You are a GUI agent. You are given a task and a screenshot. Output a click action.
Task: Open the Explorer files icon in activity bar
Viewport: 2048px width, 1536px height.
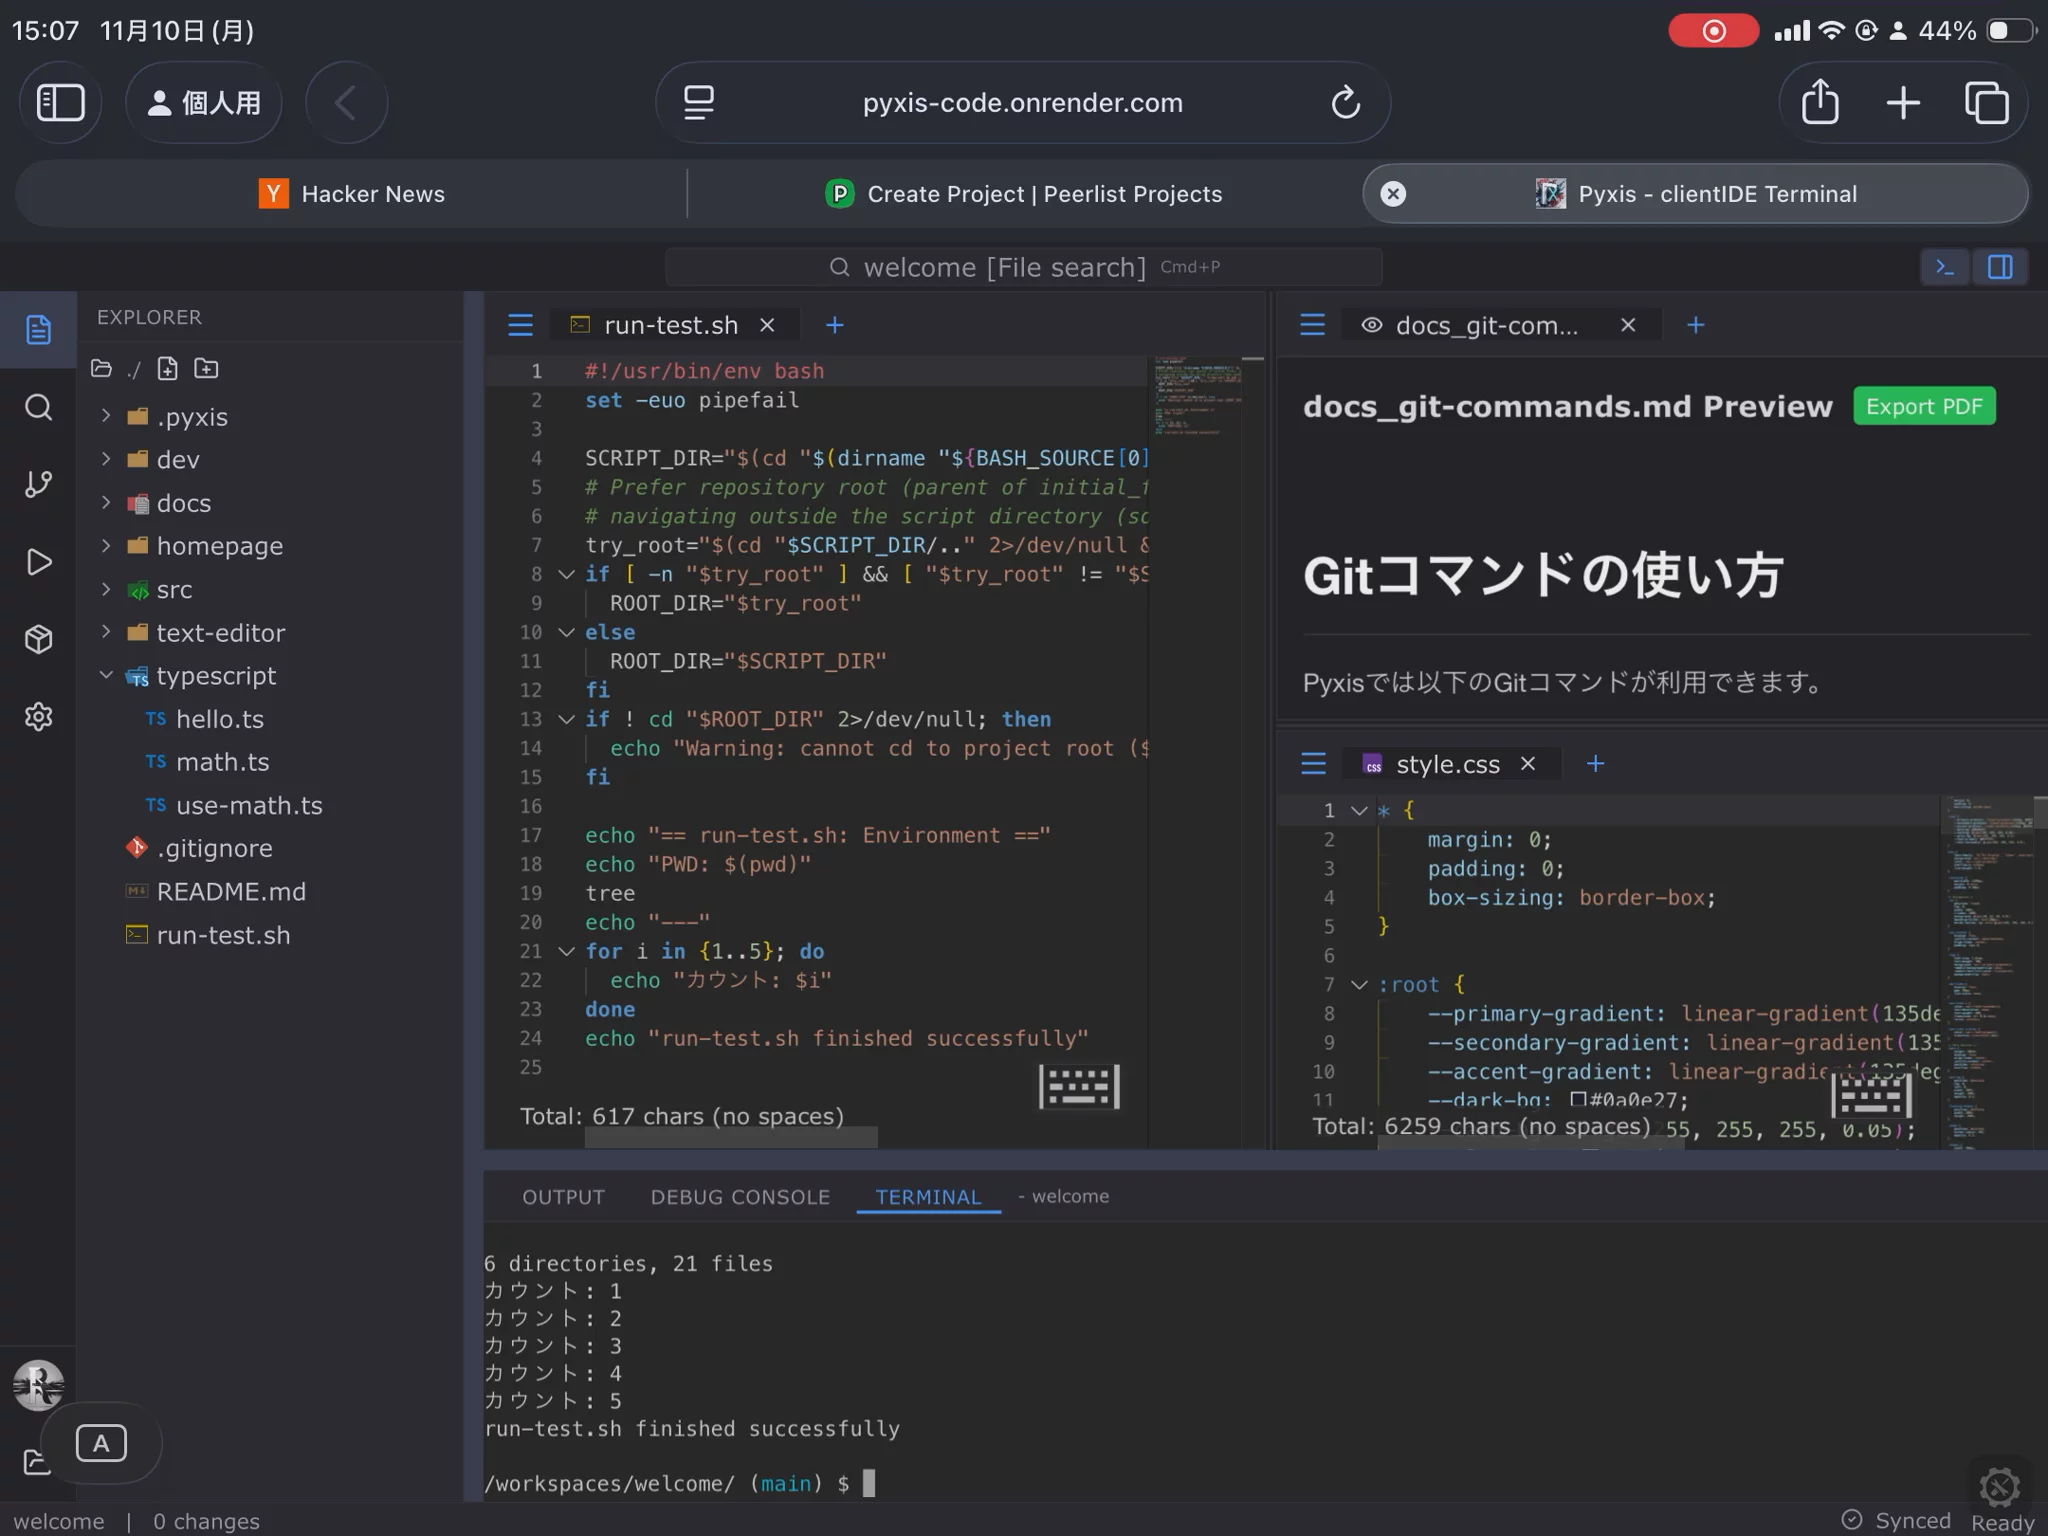click(x=38, y=330)
